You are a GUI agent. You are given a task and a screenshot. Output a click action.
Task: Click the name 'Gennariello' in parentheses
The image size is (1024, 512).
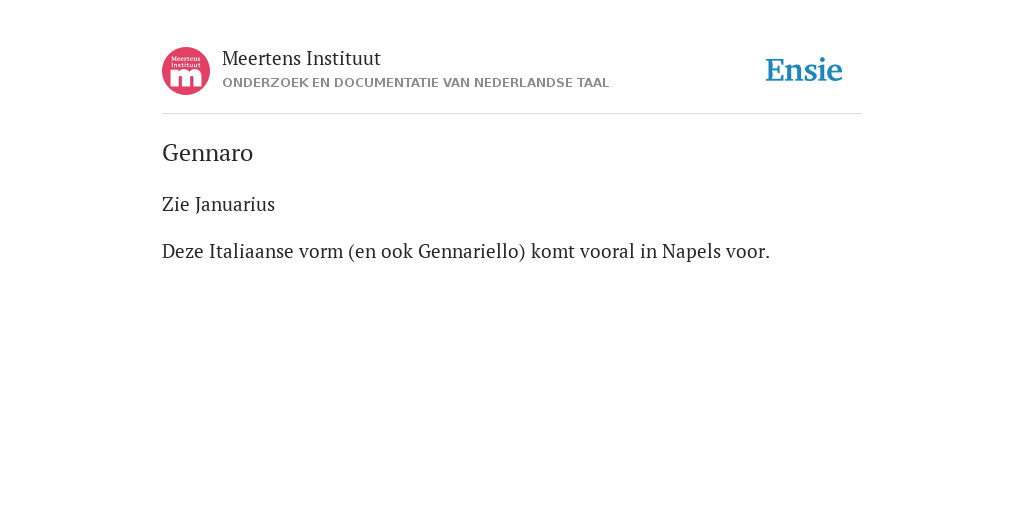pyautogui.click(x=468, y=251)
